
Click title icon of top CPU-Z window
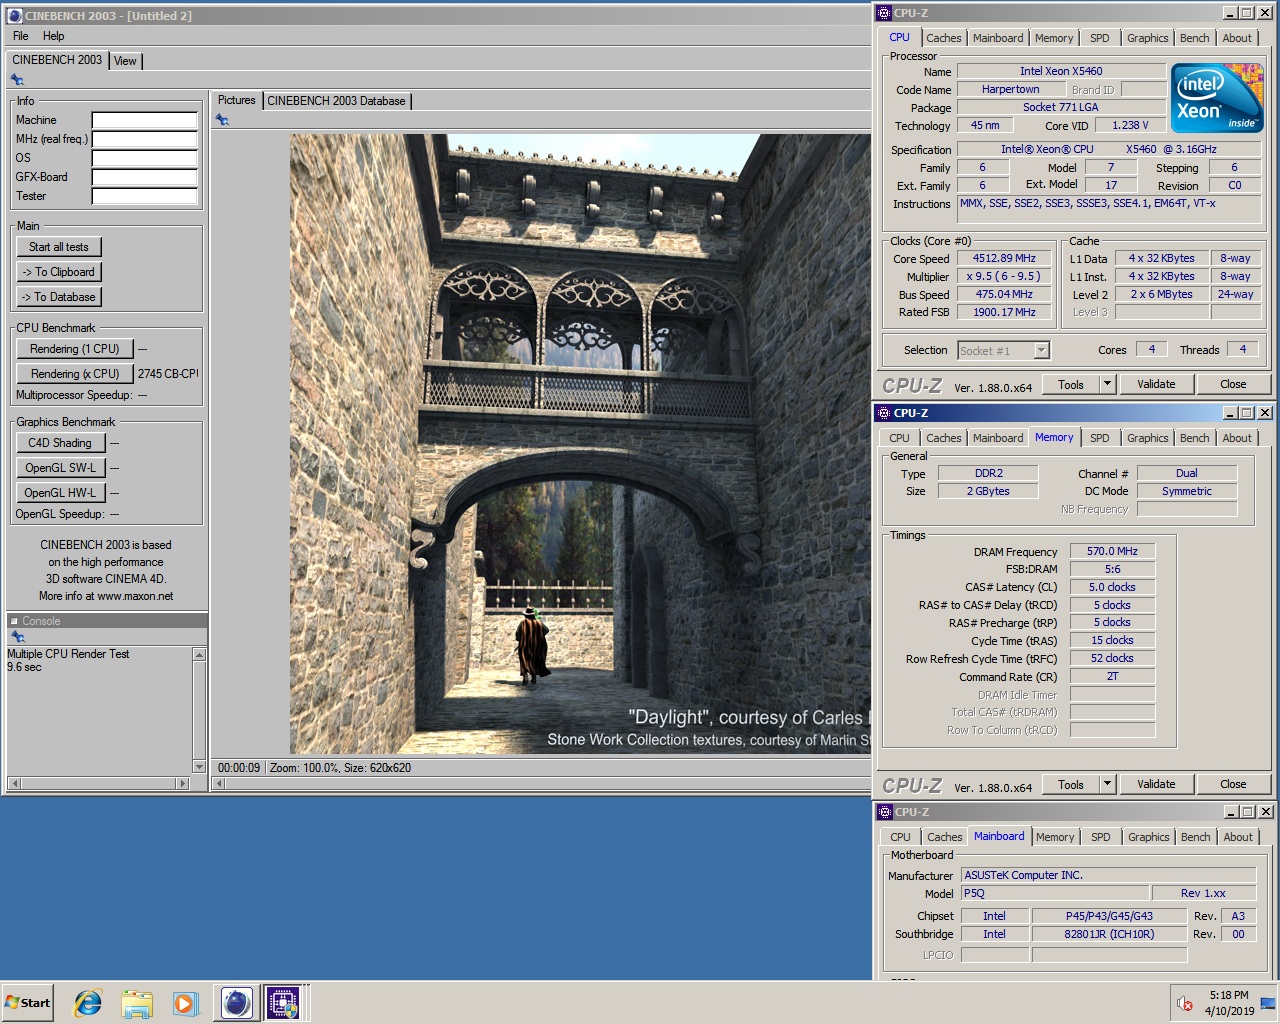point(884,13)
